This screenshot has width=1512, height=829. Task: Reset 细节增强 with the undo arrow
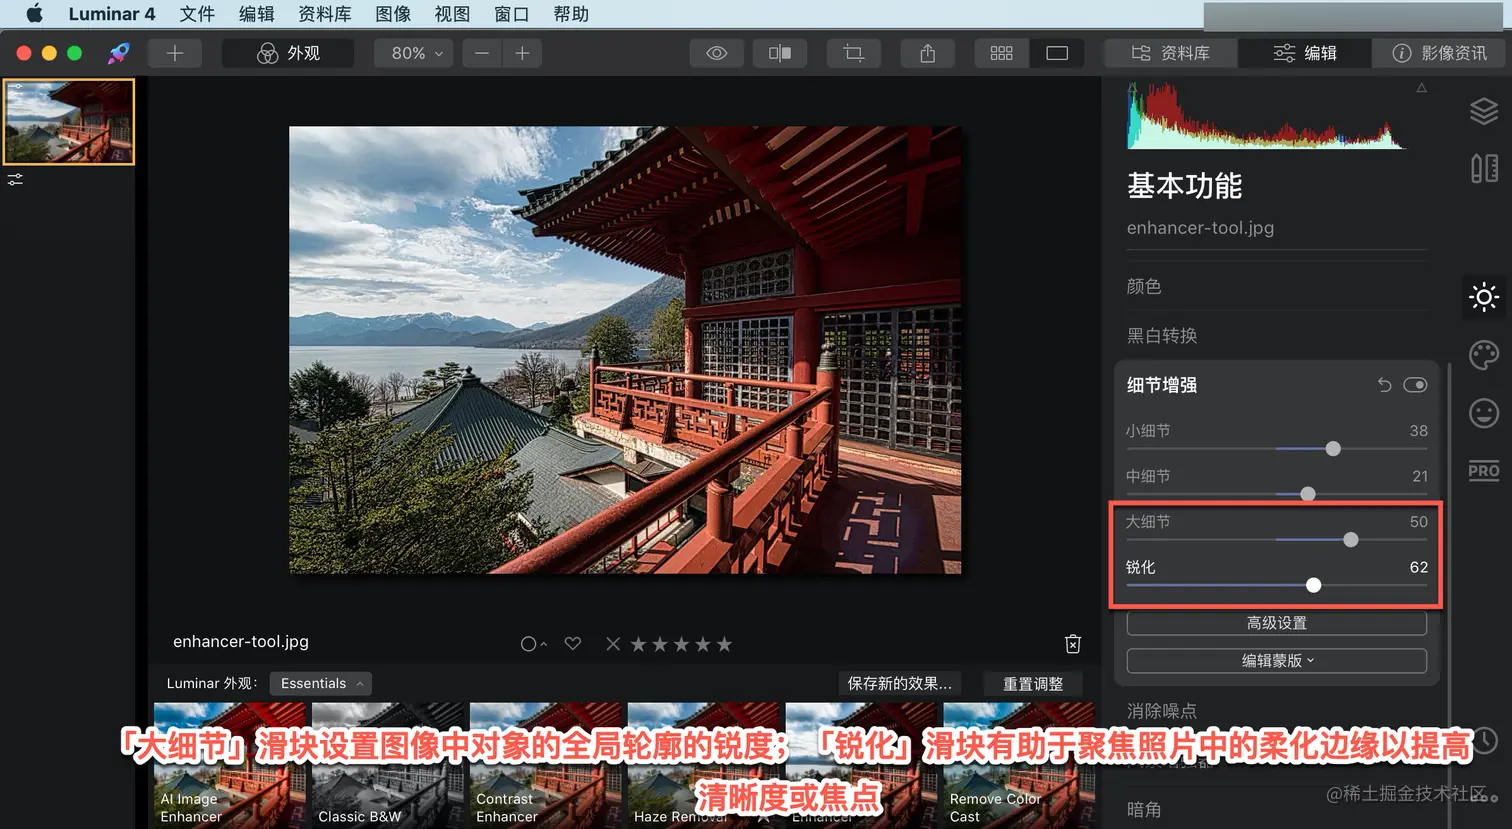[x=1385, y=385]
